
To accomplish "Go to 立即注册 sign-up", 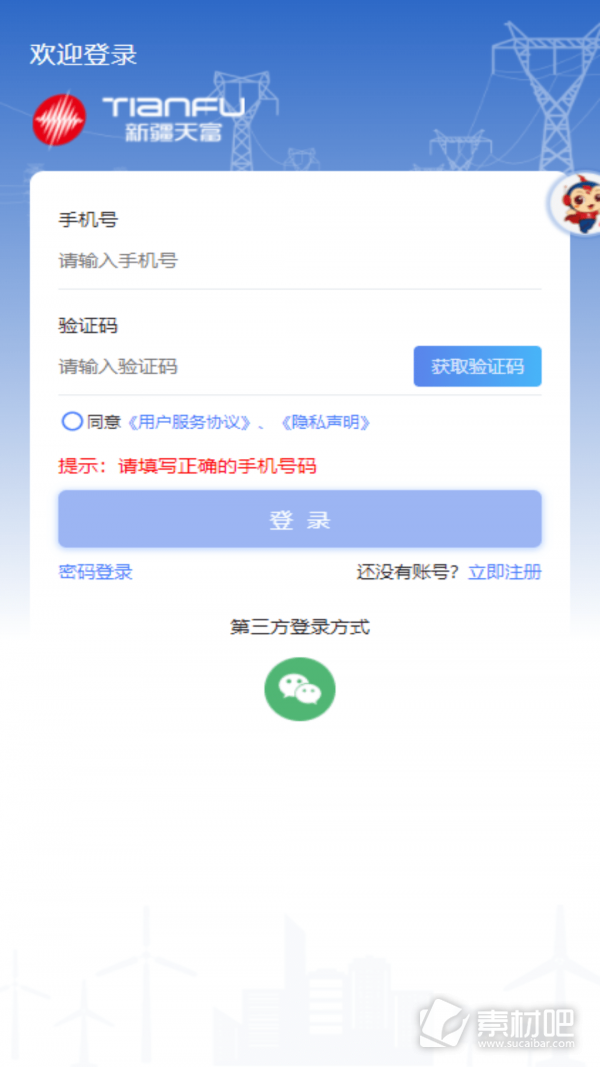I will pos(505,572).
